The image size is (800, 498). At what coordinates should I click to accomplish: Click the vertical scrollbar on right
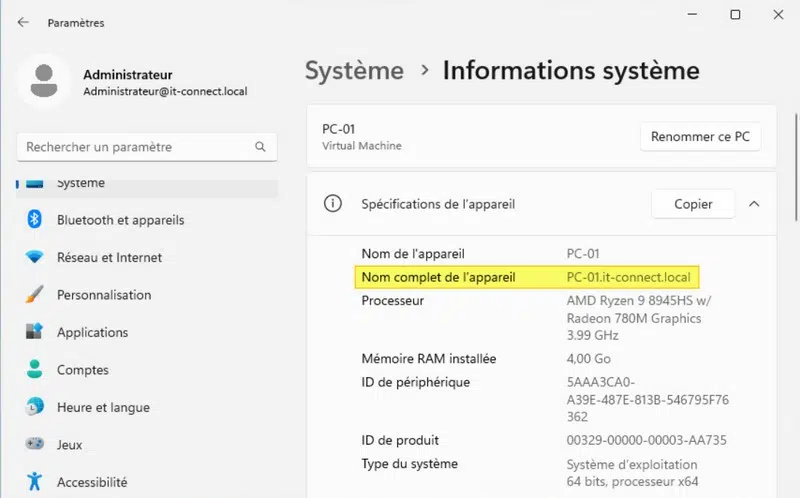pyautogui.click(x=796, y=167)
